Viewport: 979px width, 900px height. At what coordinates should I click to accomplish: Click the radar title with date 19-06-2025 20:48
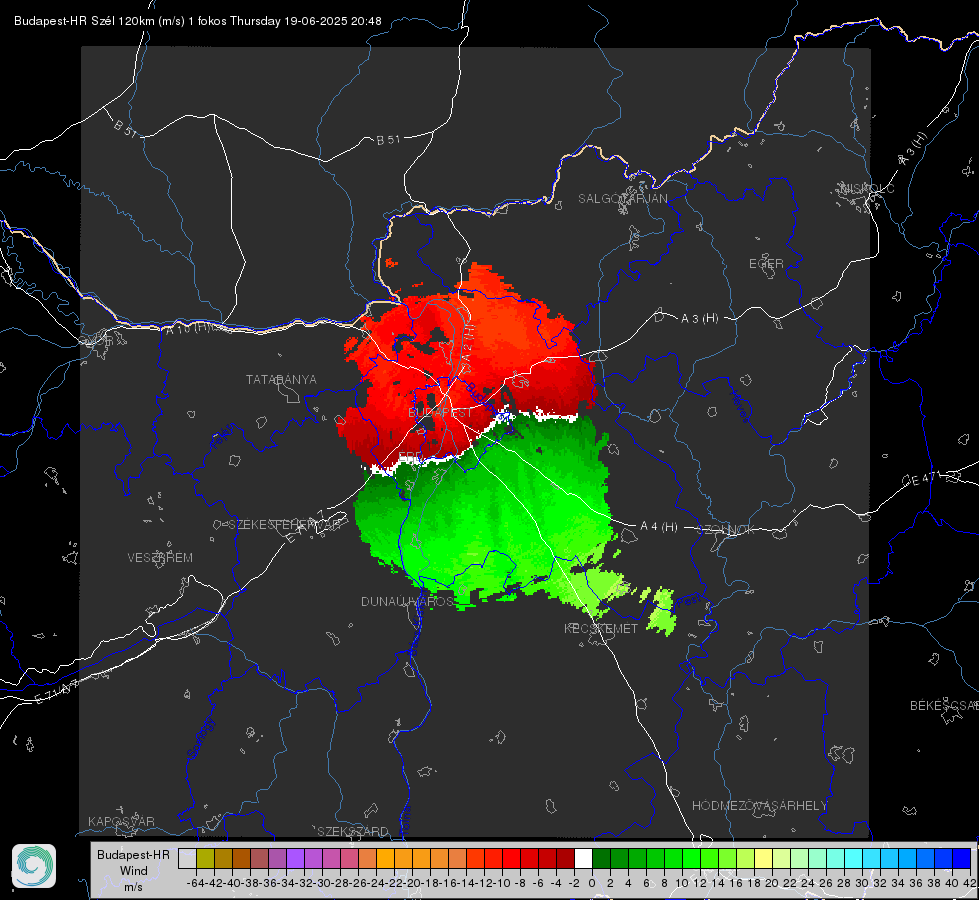197,21
